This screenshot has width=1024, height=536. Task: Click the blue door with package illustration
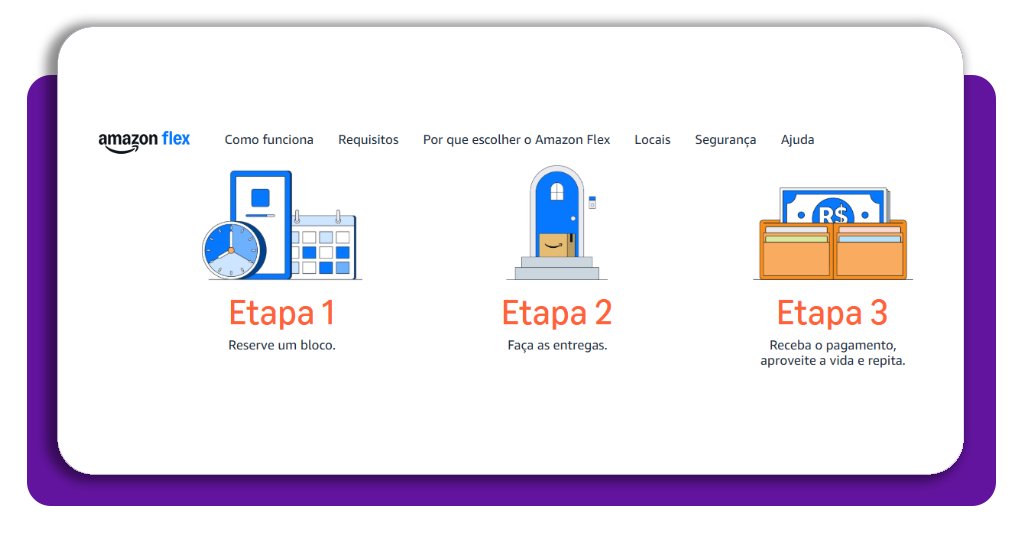pos(557,223)
